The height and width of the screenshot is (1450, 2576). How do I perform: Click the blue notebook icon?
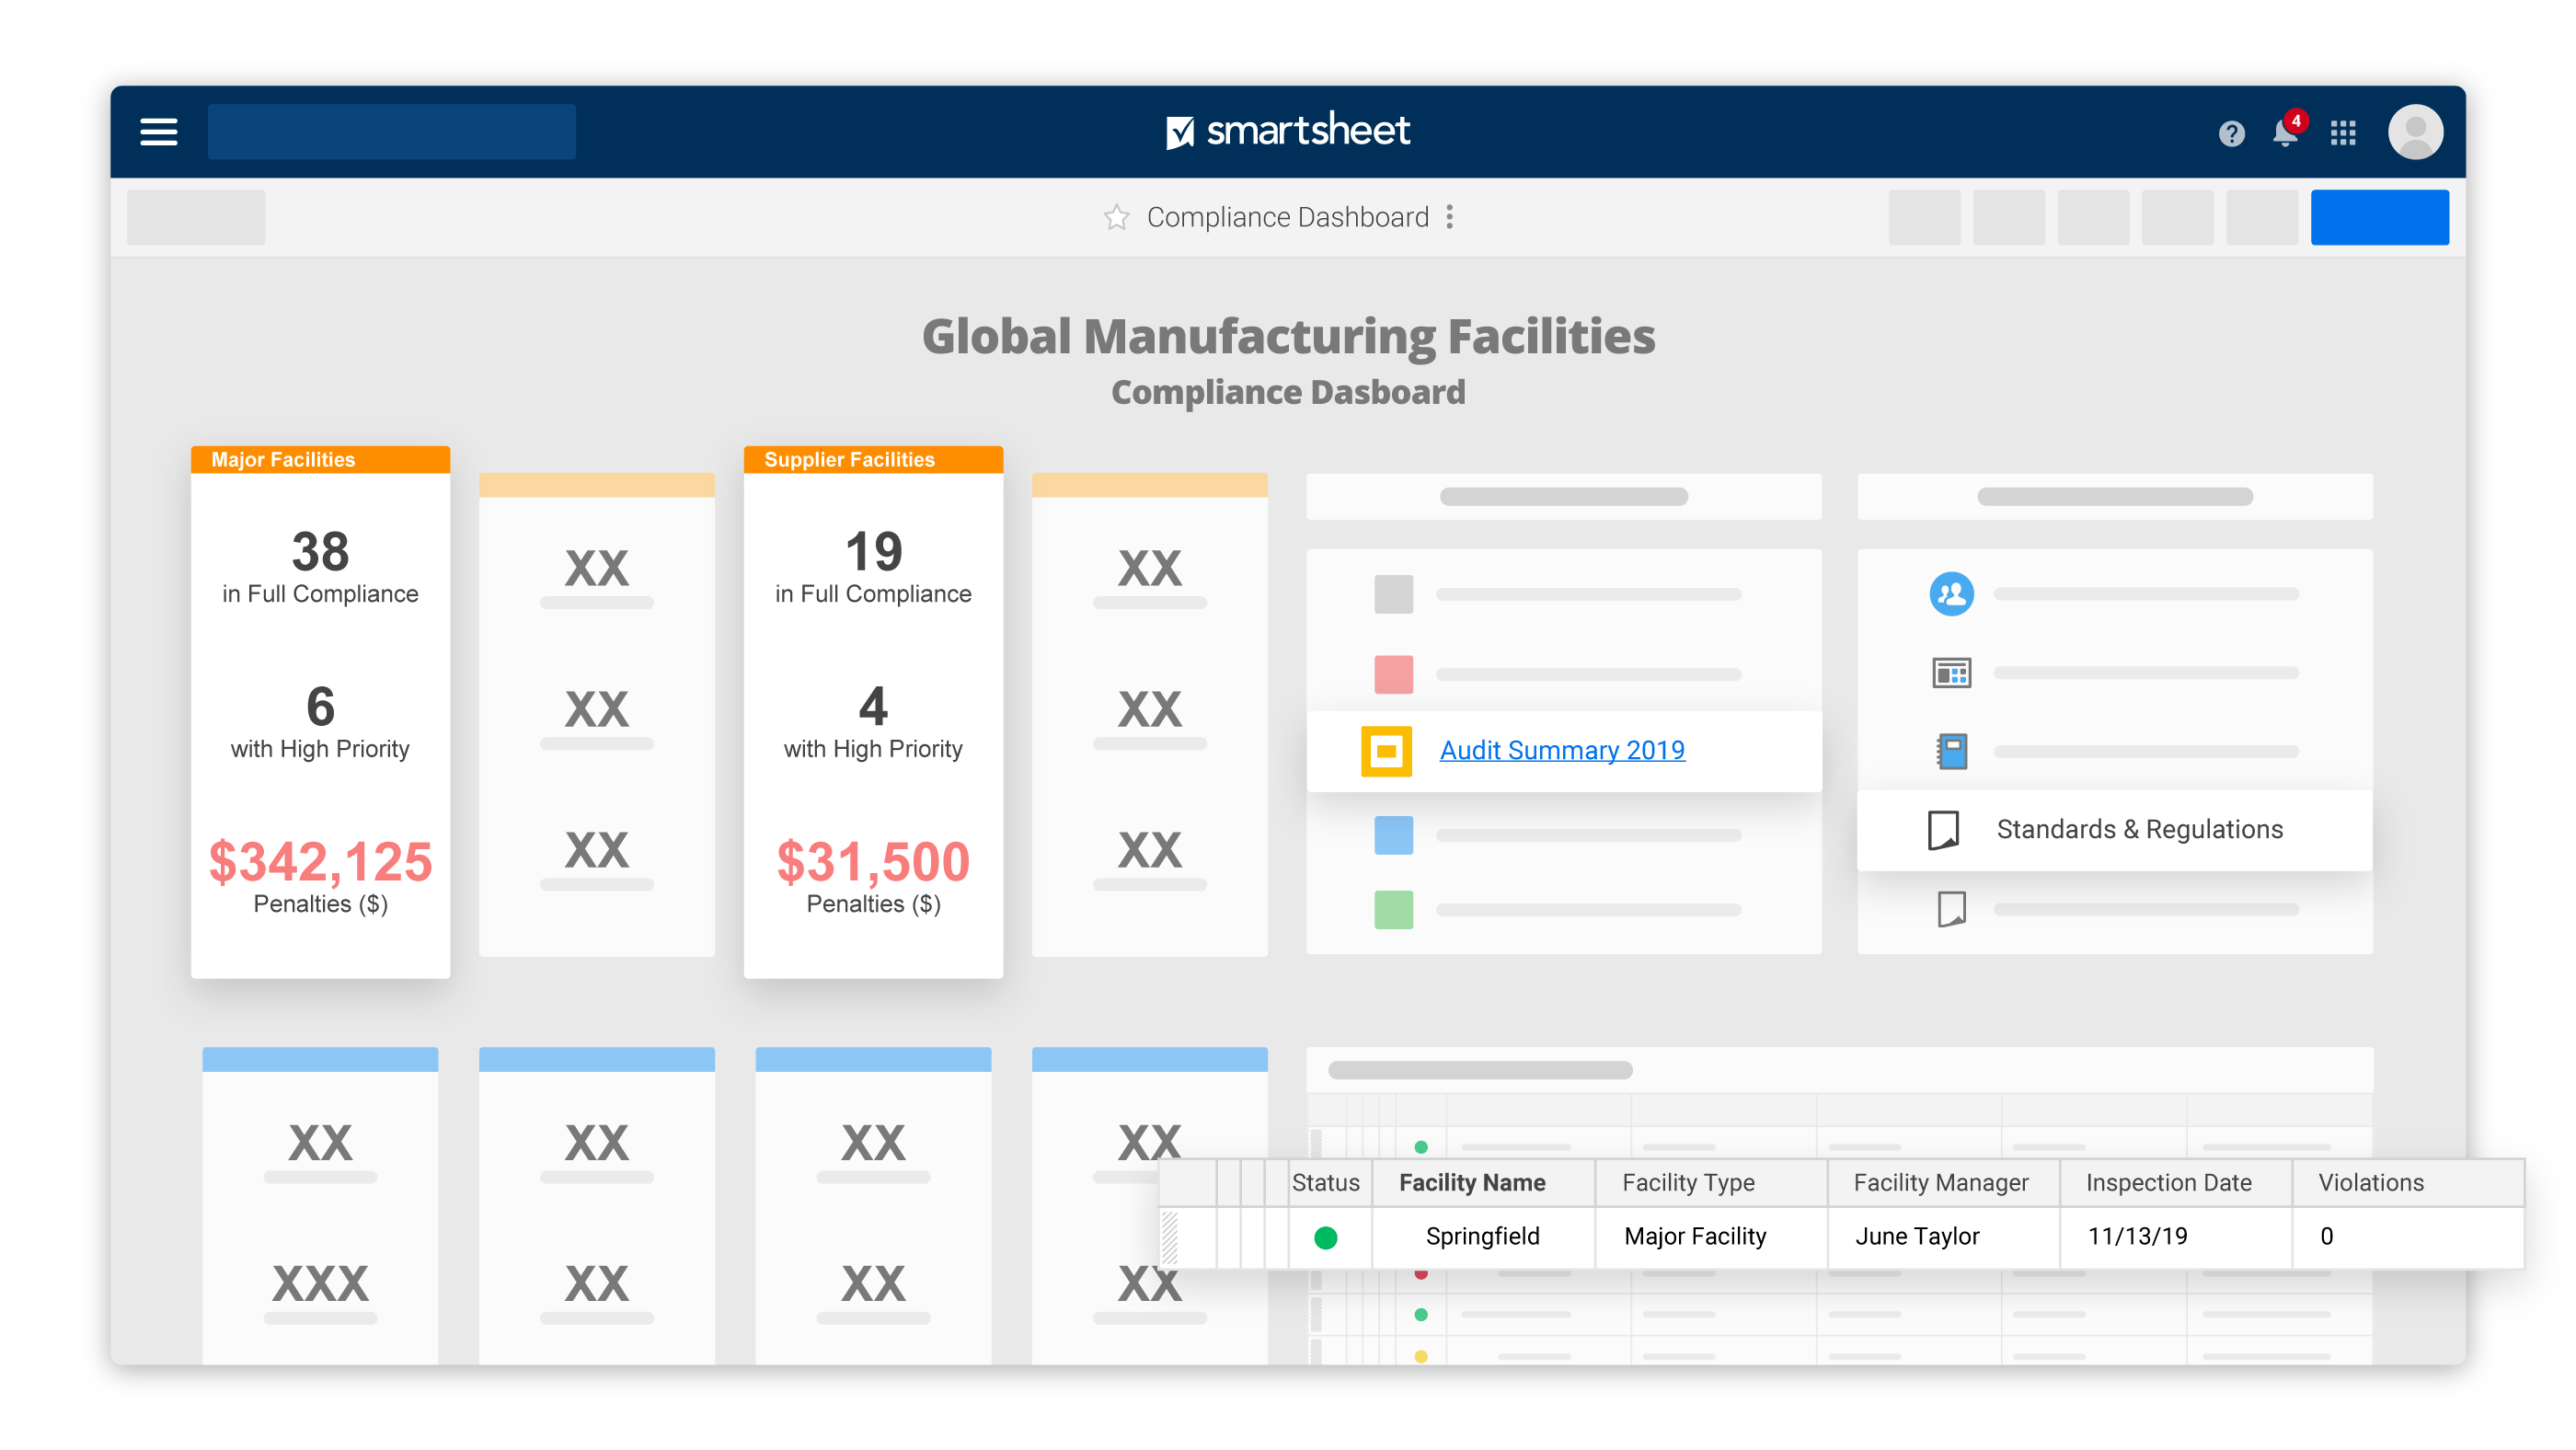[x=1951, y=751]
